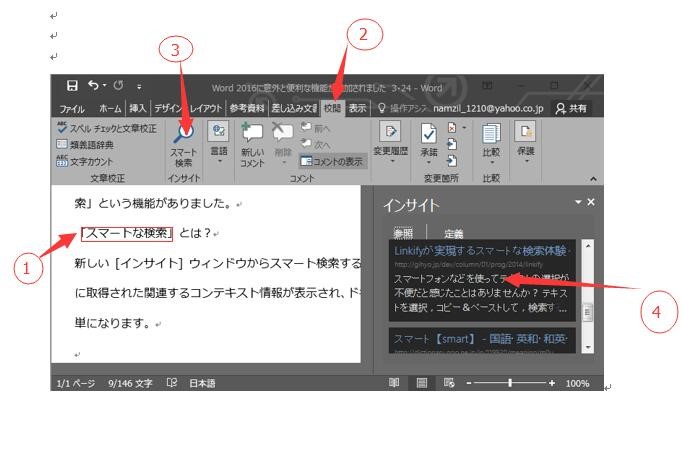Click the zoom out minus button
682x472 pixels.
click(x=469, y=383)
